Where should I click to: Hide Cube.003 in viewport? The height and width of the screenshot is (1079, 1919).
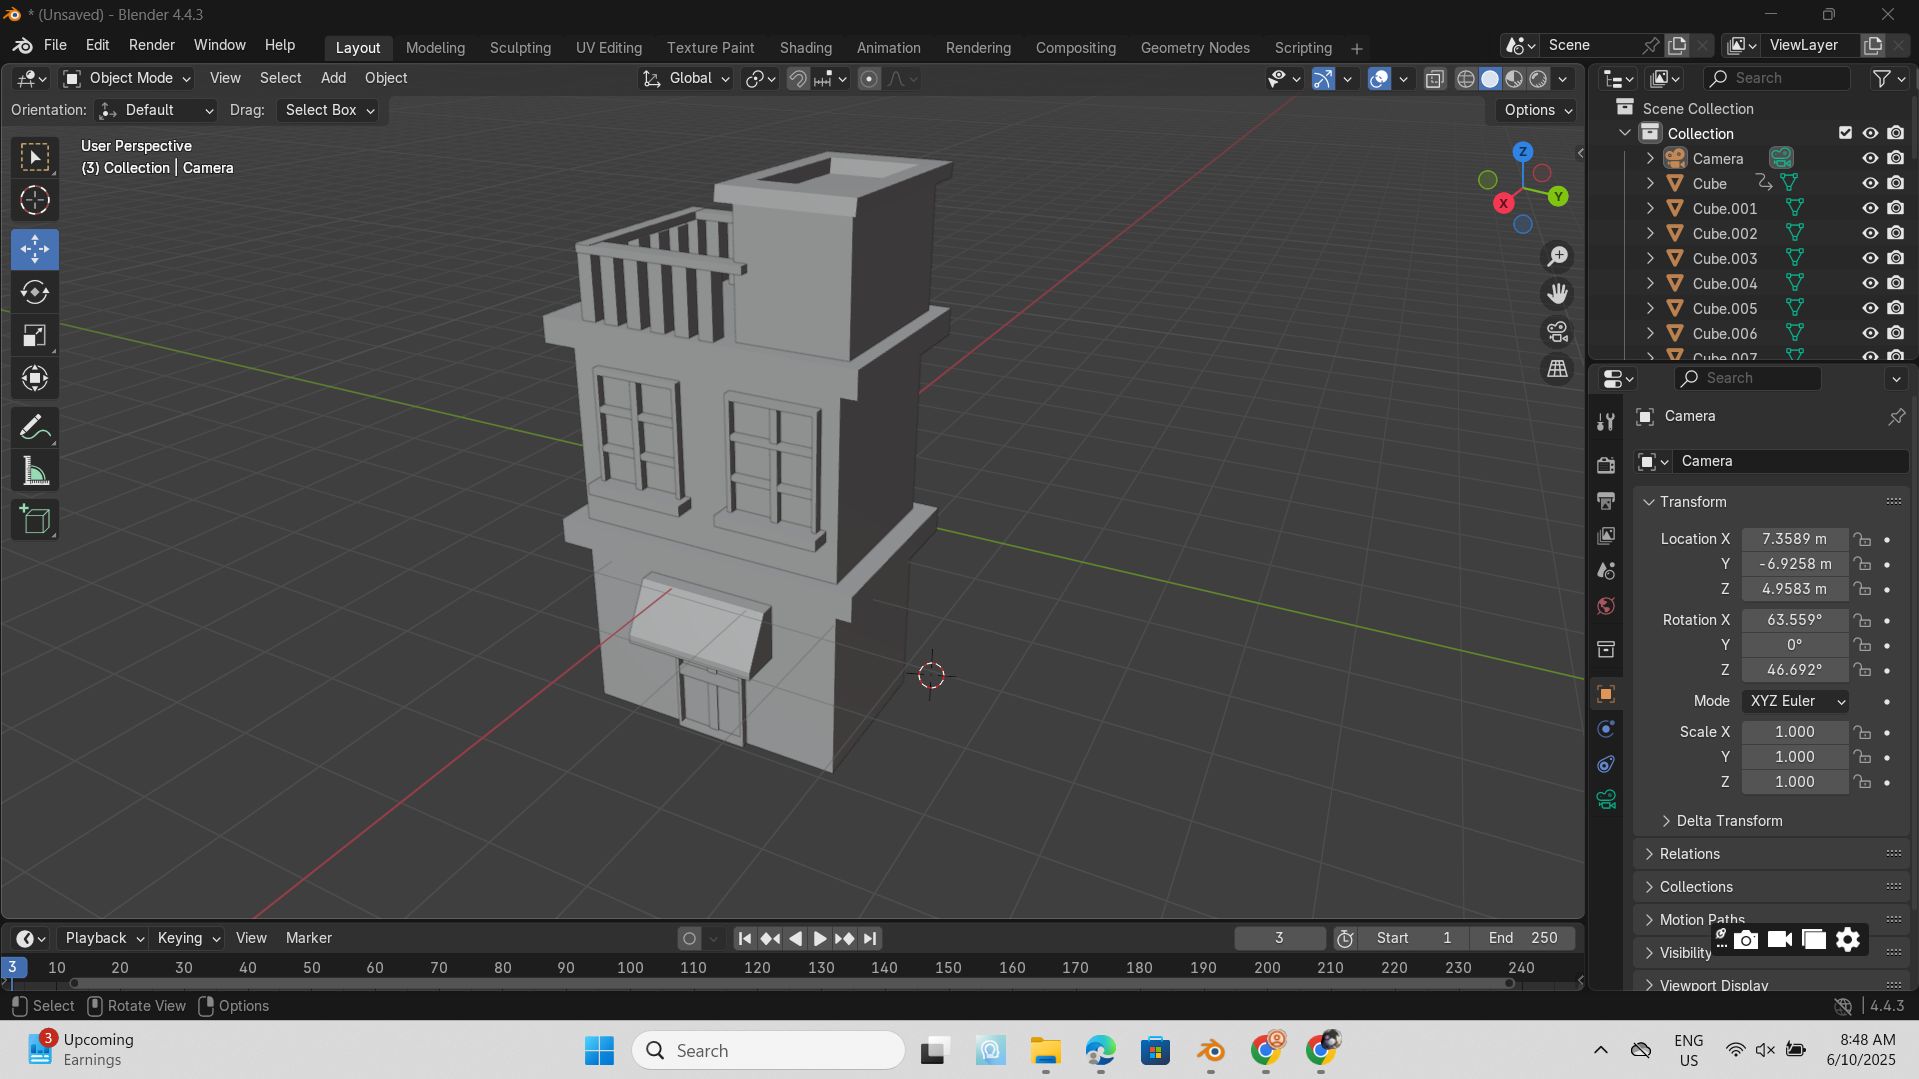click(x=1870, y=258)
